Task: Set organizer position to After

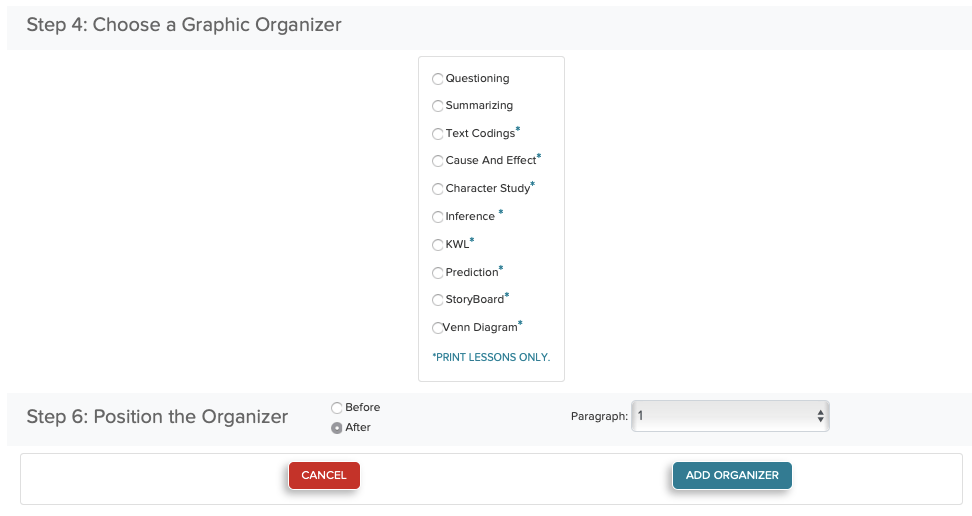Action: coord(337,428)
